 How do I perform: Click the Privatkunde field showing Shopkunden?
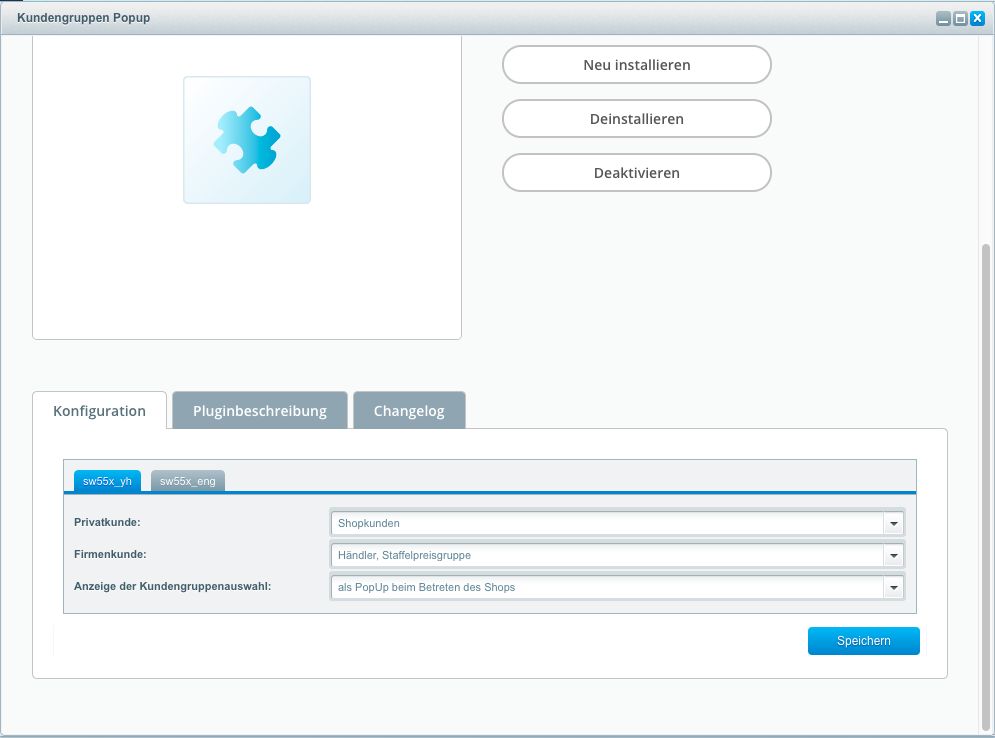point(606,523)
